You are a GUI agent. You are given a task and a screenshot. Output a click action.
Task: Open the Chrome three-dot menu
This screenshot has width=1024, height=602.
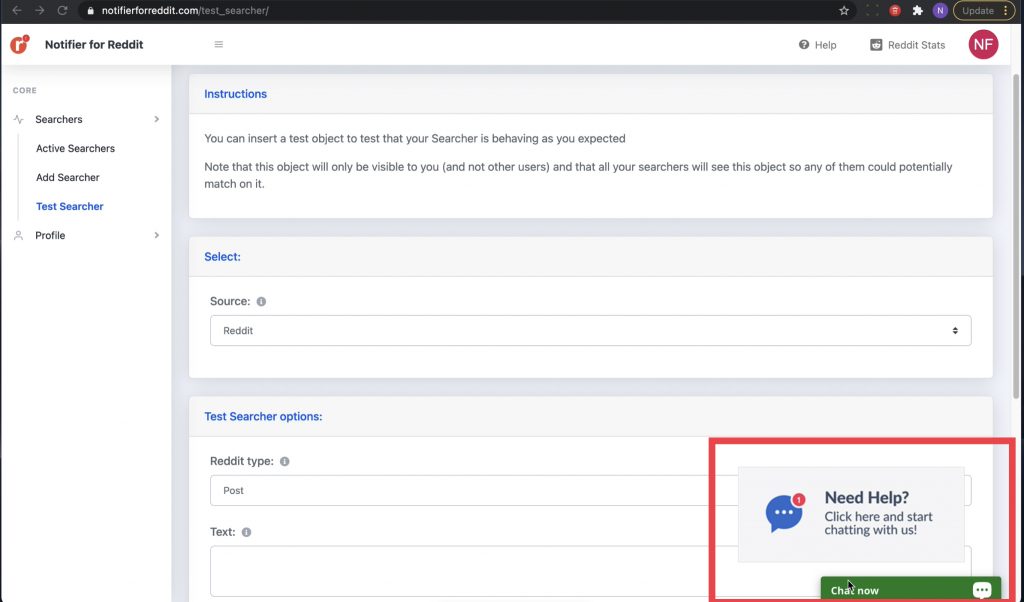point(1006,10)
